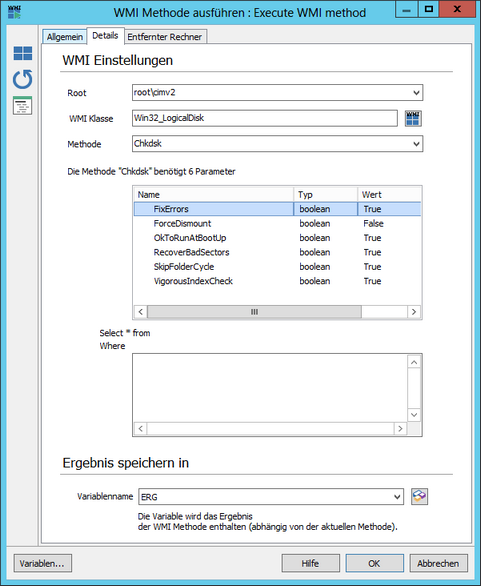The height and width of the screenshot is (586, 481).
Task: Maximize the WMI method window
Action: pyautogui.click(x=429, y=10)
